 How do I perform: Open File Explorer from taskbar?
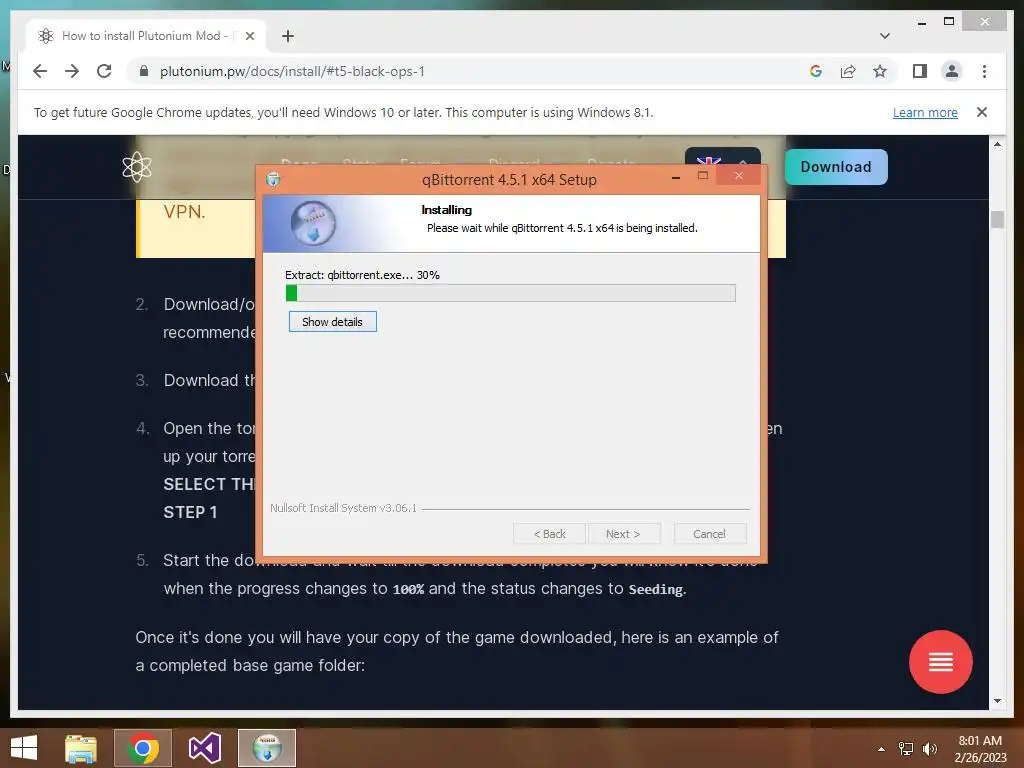81,748
